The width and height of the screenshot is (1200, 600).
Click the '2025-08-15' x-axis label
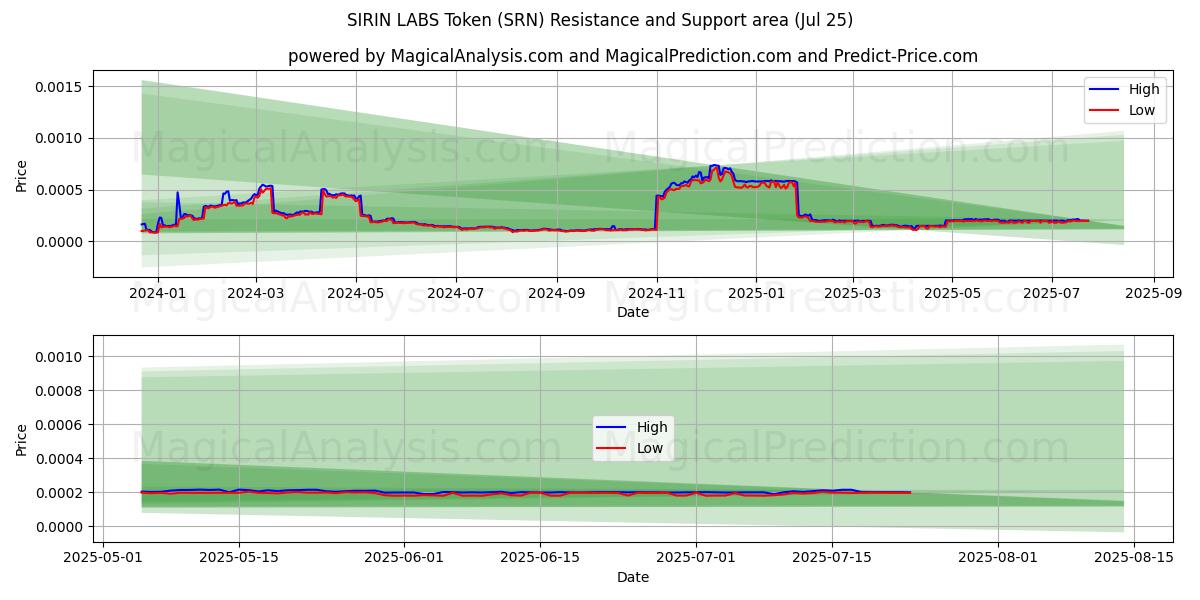point(1133,557)
